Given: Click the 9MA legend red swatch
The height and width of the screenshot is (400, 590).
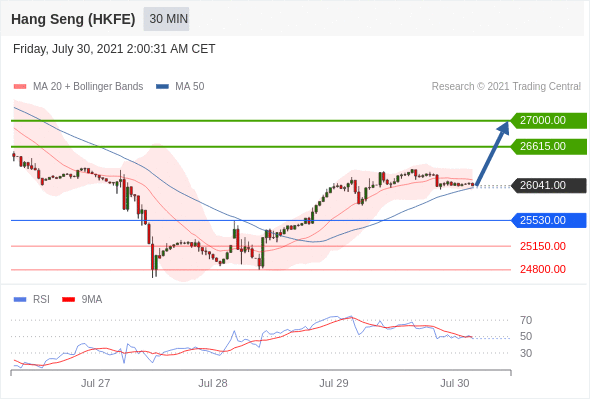Looking at the screenshot, I should 68,300.
